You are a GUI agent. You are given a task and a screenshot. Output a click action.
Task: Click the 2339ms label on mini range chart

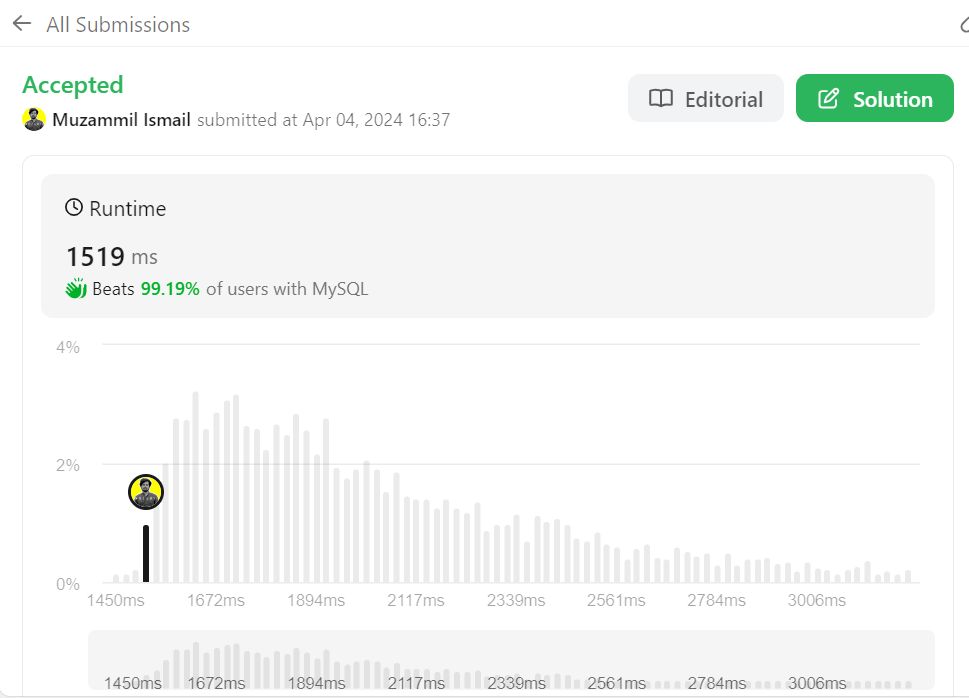pos(517,683)
